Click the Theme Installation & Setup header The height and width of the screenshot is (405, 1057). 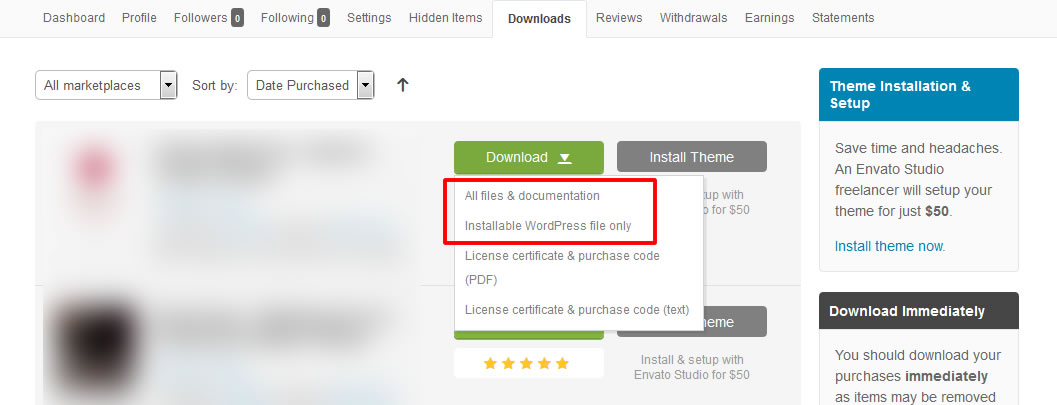[x=919, y=94]
